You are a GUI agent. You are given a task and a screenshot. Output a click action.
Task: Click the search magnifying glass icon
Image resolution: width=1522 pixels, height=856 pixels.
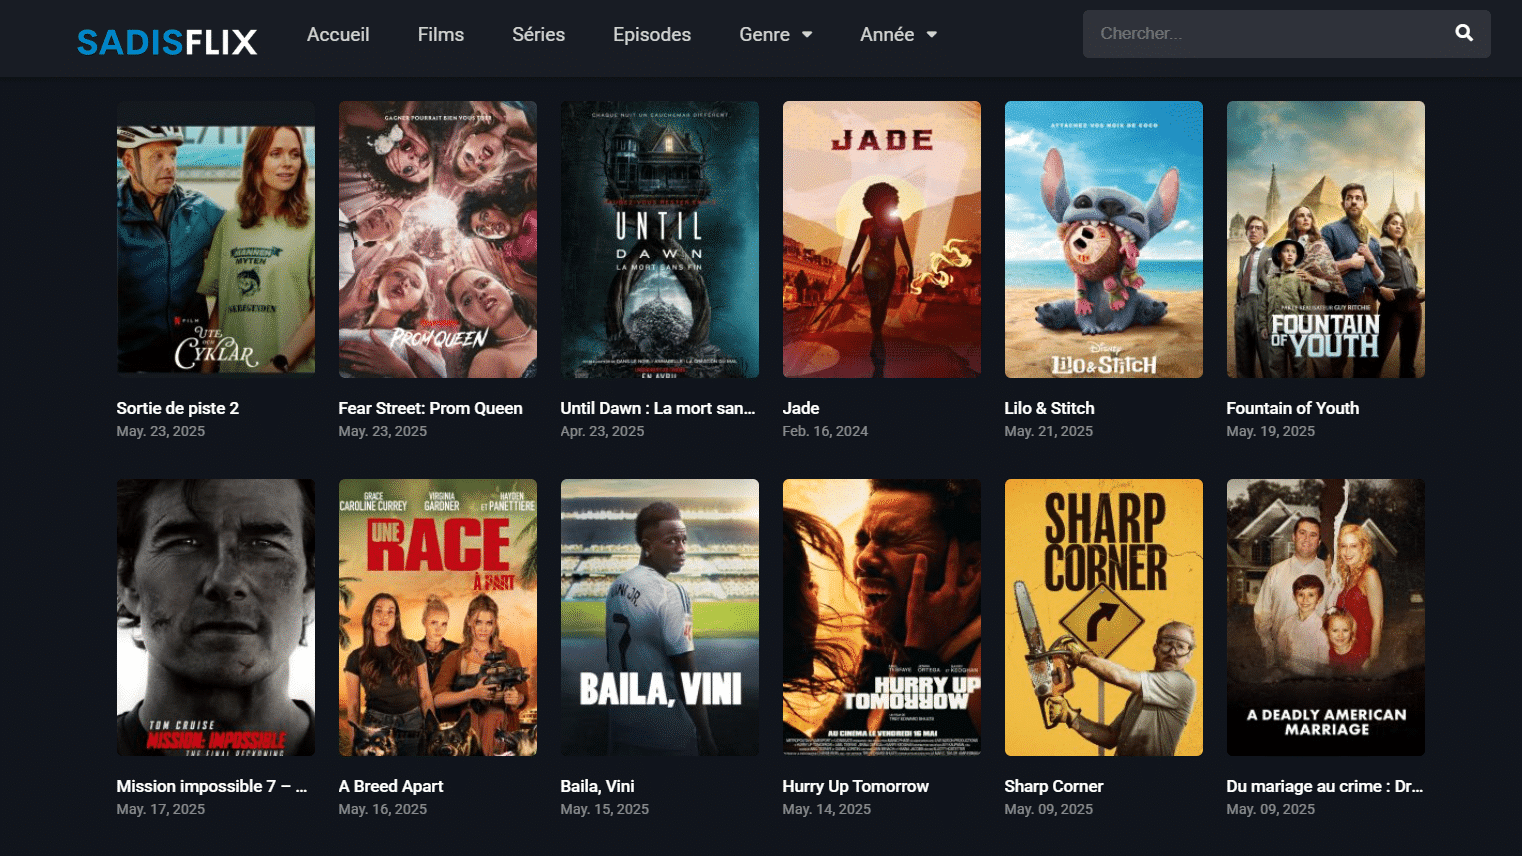tap(1463, 33)
